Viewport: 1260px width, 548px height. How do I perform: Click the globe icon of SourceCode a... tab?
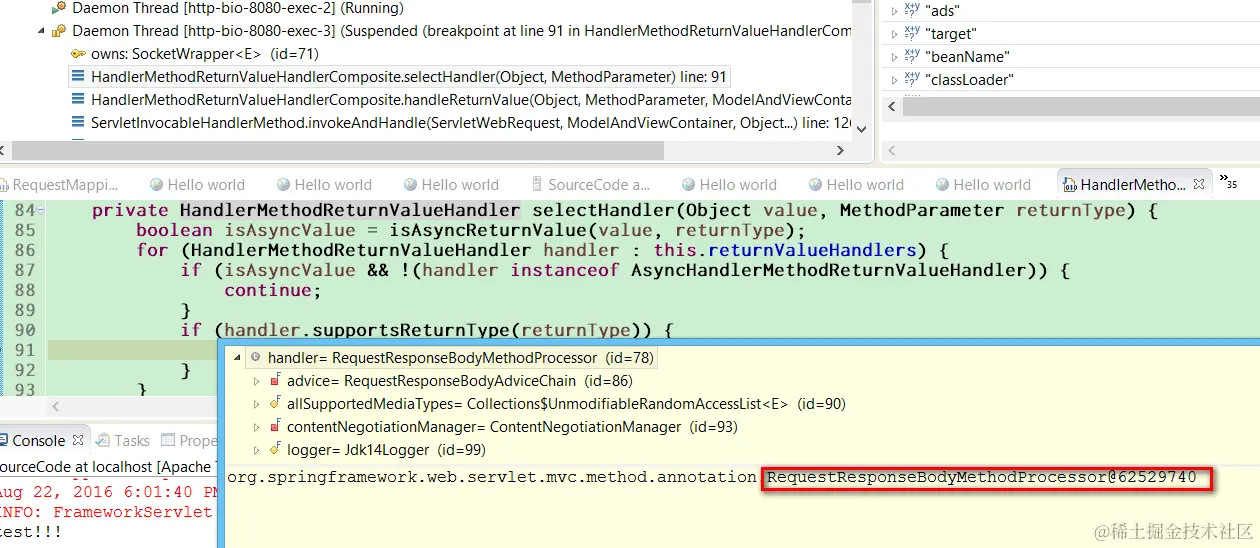[537, 185]
